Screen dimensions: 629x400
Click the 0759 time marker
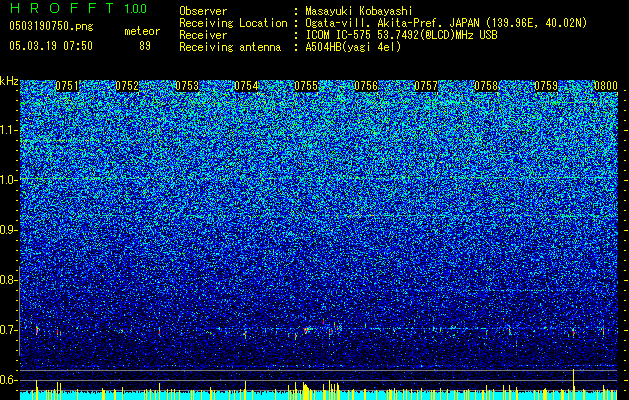[546, 86]
